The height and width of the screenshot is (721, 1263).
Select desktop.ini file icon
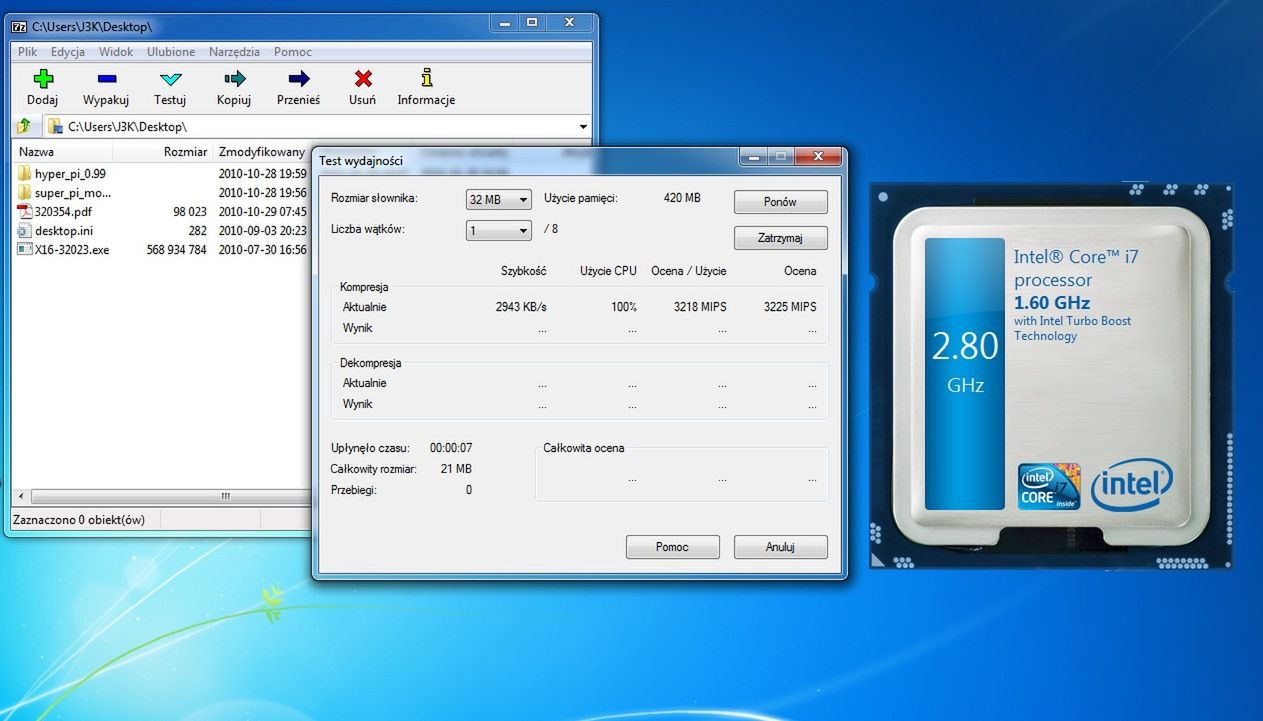point(25,230)
